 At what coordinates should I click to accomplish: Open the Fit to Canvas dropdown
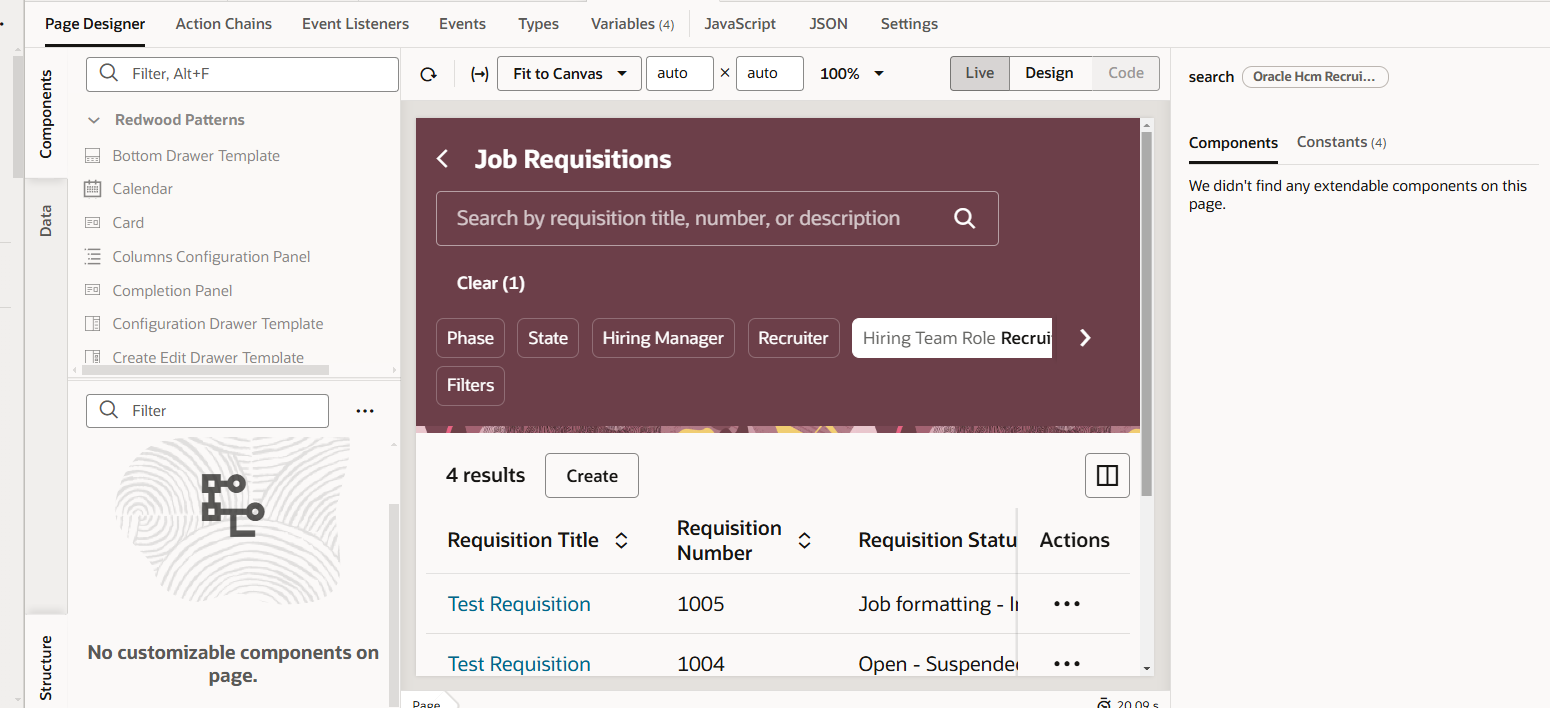[568, 73]
